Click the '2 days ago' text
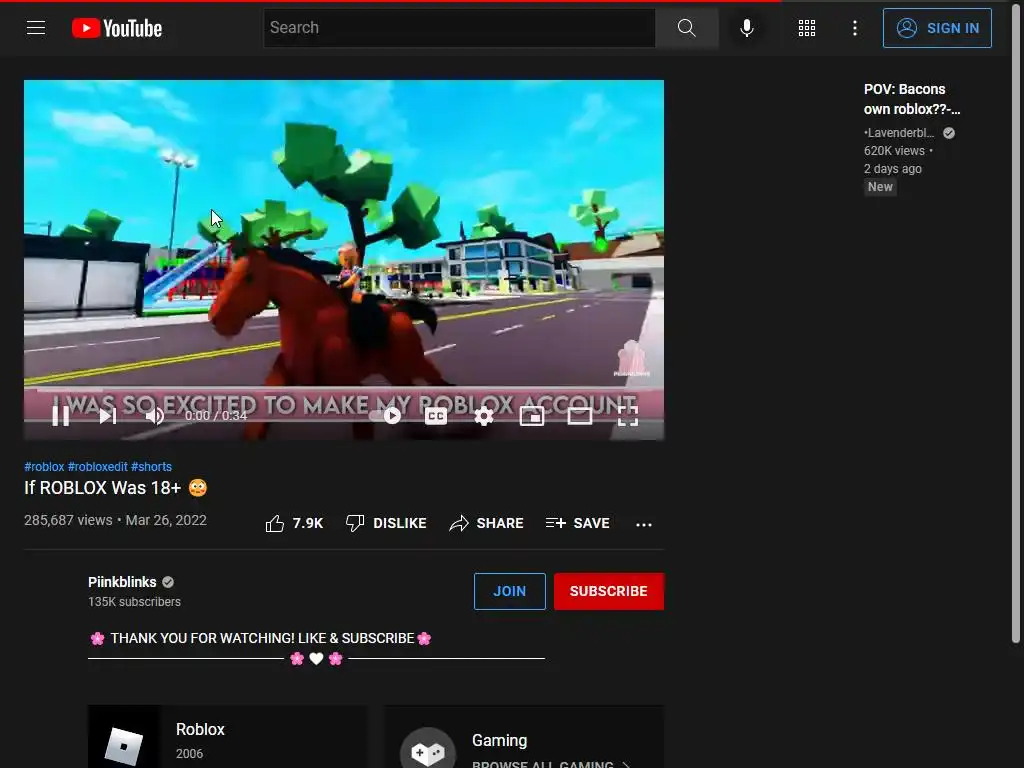This screenshot has height=768, width=1024. [x=893, y=168]
